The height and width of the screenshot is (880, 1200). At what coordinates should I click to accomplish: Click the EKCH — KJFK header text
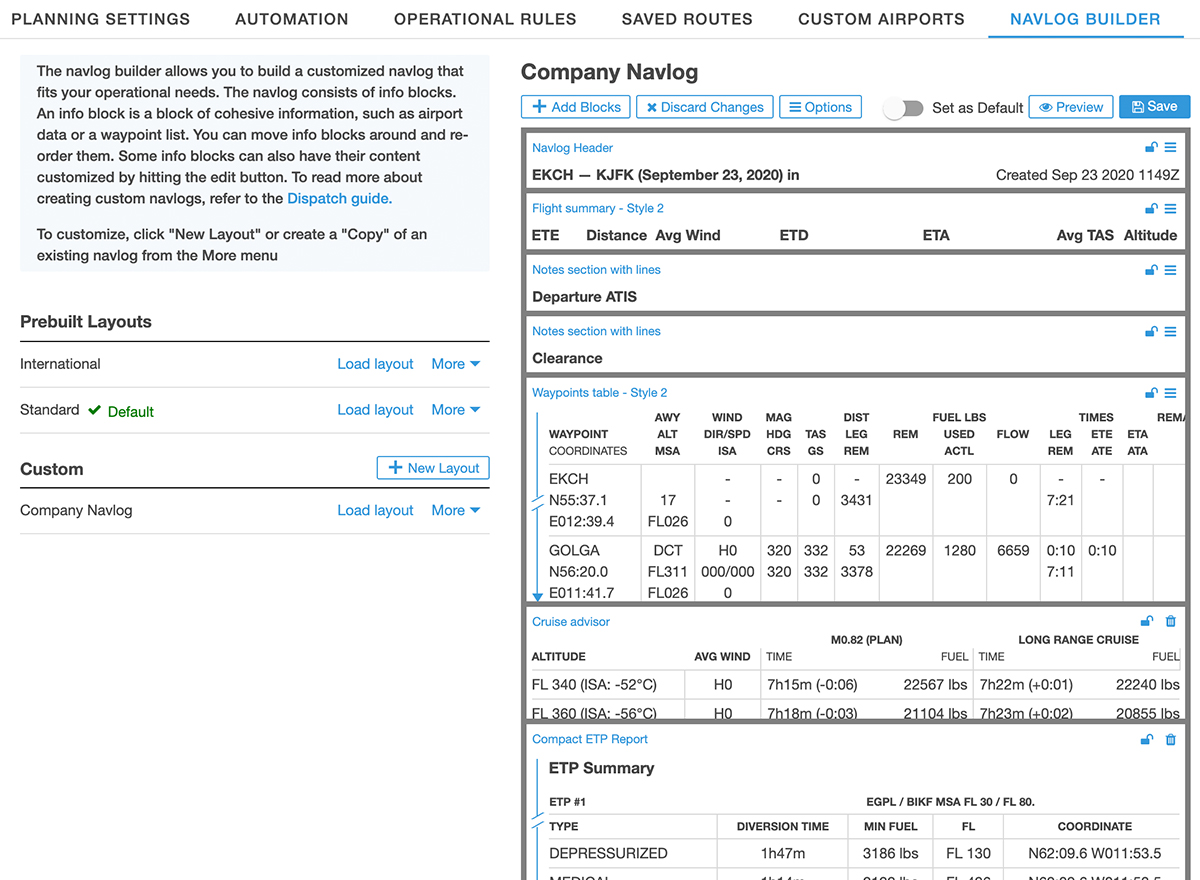(x=666, y=175)
